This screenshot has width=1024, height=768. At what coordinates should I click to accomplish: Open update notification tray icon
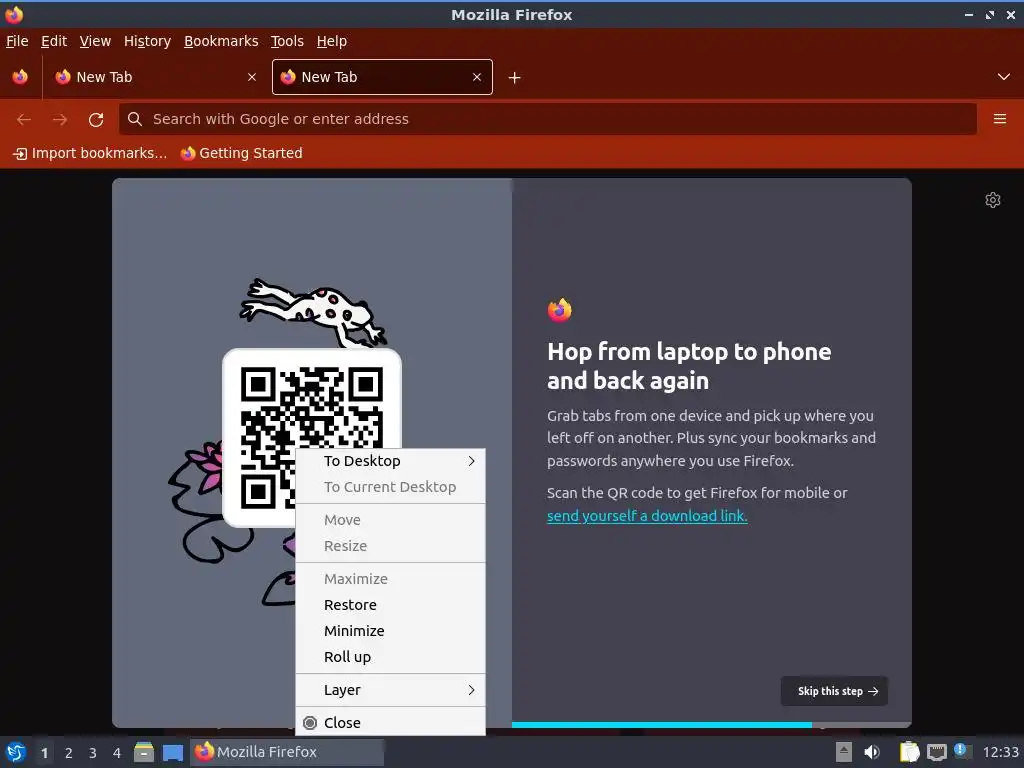961,750
